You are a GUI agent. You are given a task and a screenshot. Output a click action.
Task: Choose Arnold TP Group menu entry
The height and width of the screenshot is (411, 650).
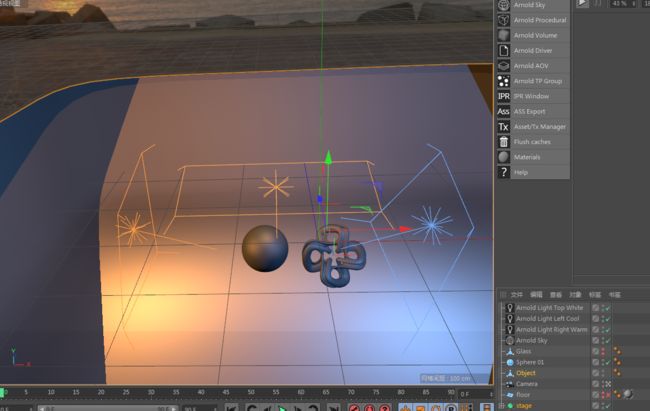(x=538, y=81)
